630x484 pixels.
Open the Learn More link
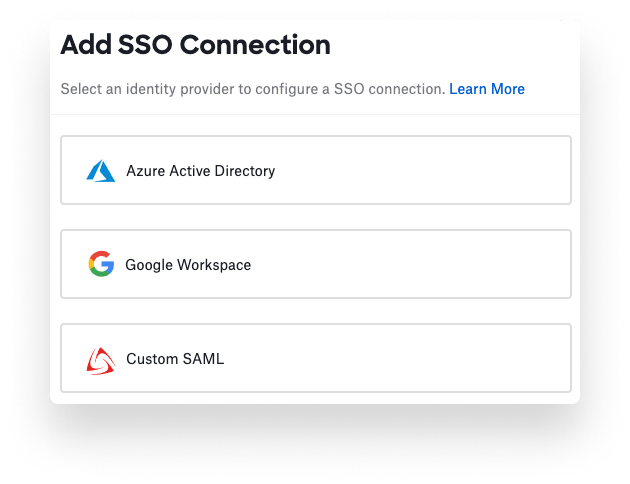pyautogui.click(x=487, y=89)
